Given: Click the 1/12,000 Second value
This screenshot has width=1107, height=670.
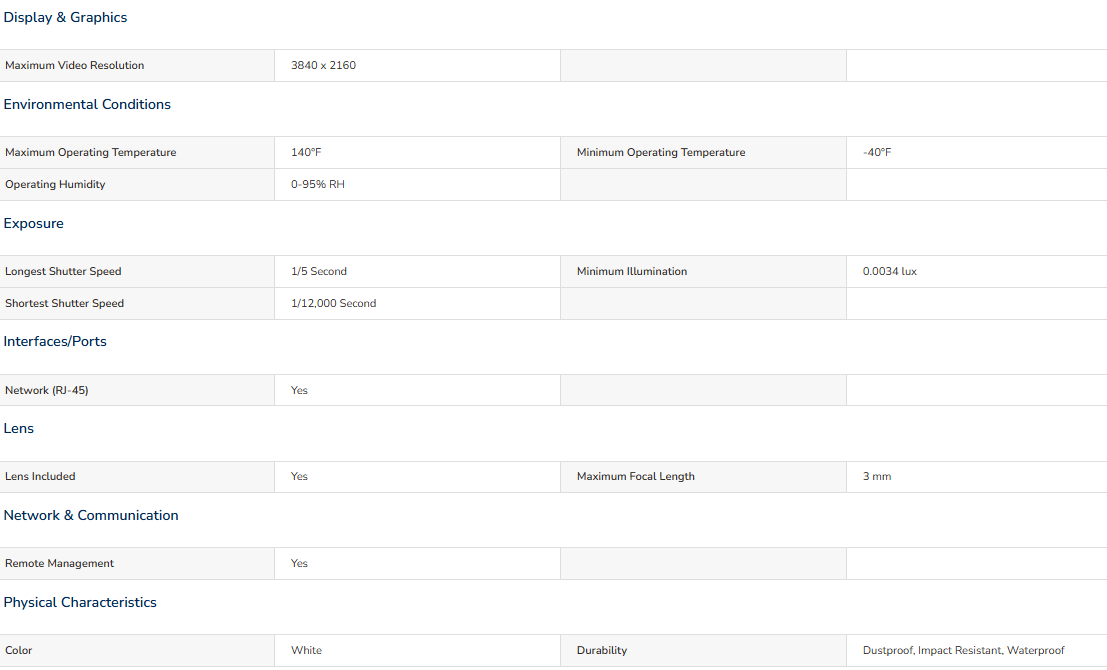Looking at the screenshot, I should [x=333, y=304].
